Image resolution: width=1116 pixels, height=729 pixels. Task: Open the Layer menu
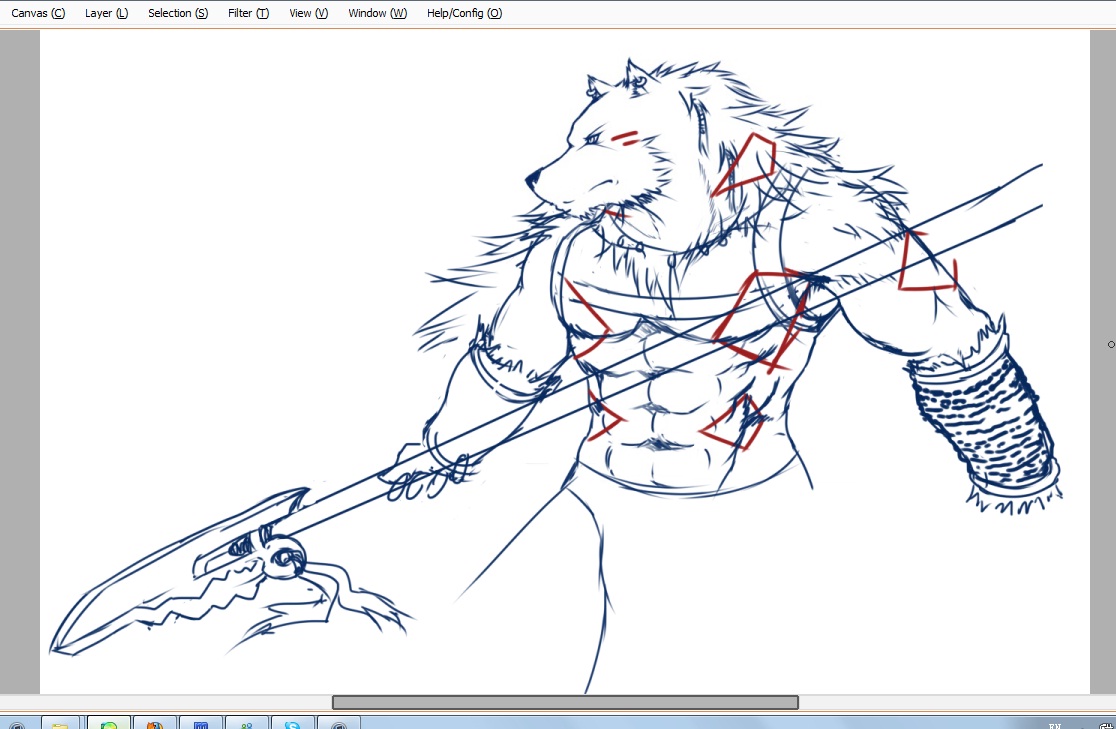[x=106, y=13]
